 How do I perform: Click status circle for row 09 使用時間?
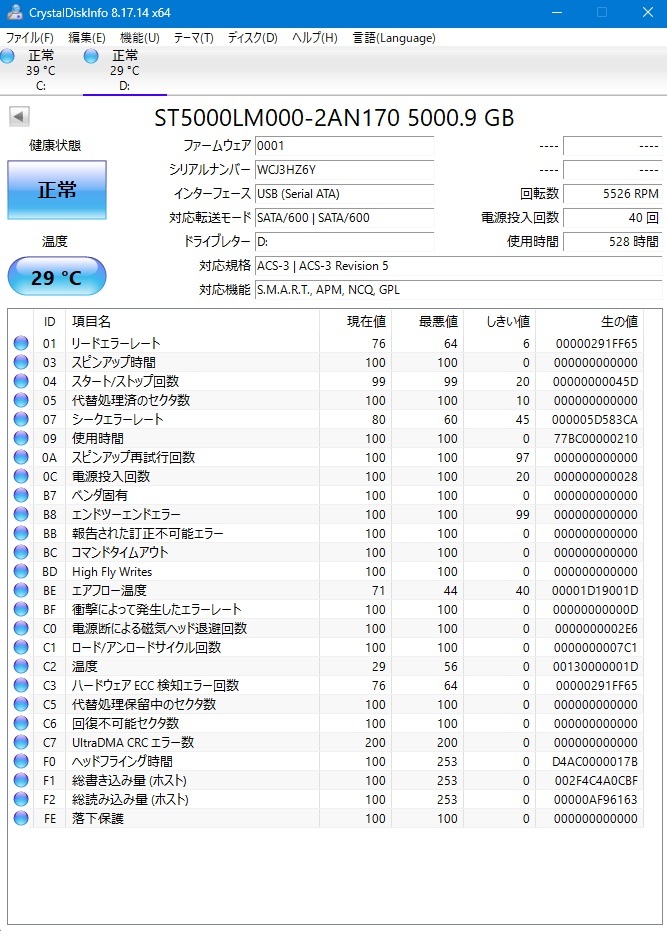pyautogui.click(x=21, y=438)
